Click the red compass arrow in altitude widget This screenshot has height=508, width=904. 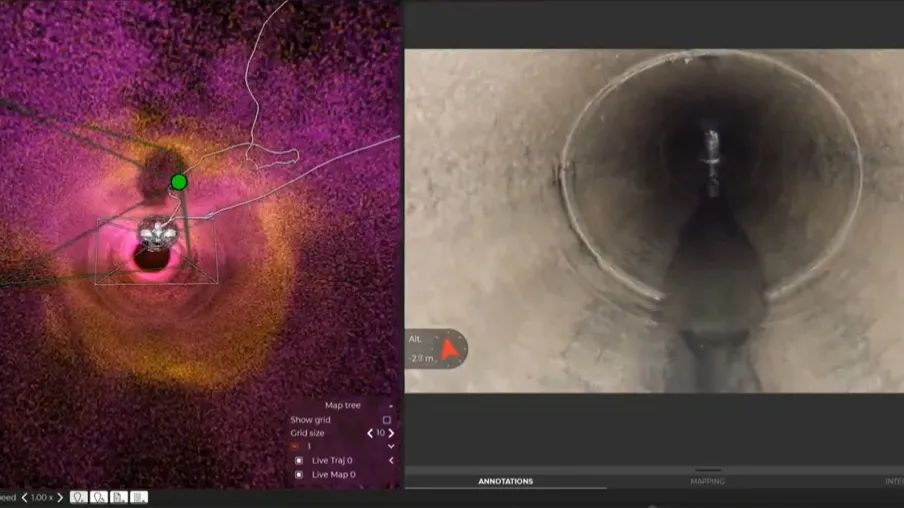[x=451, y=350]
